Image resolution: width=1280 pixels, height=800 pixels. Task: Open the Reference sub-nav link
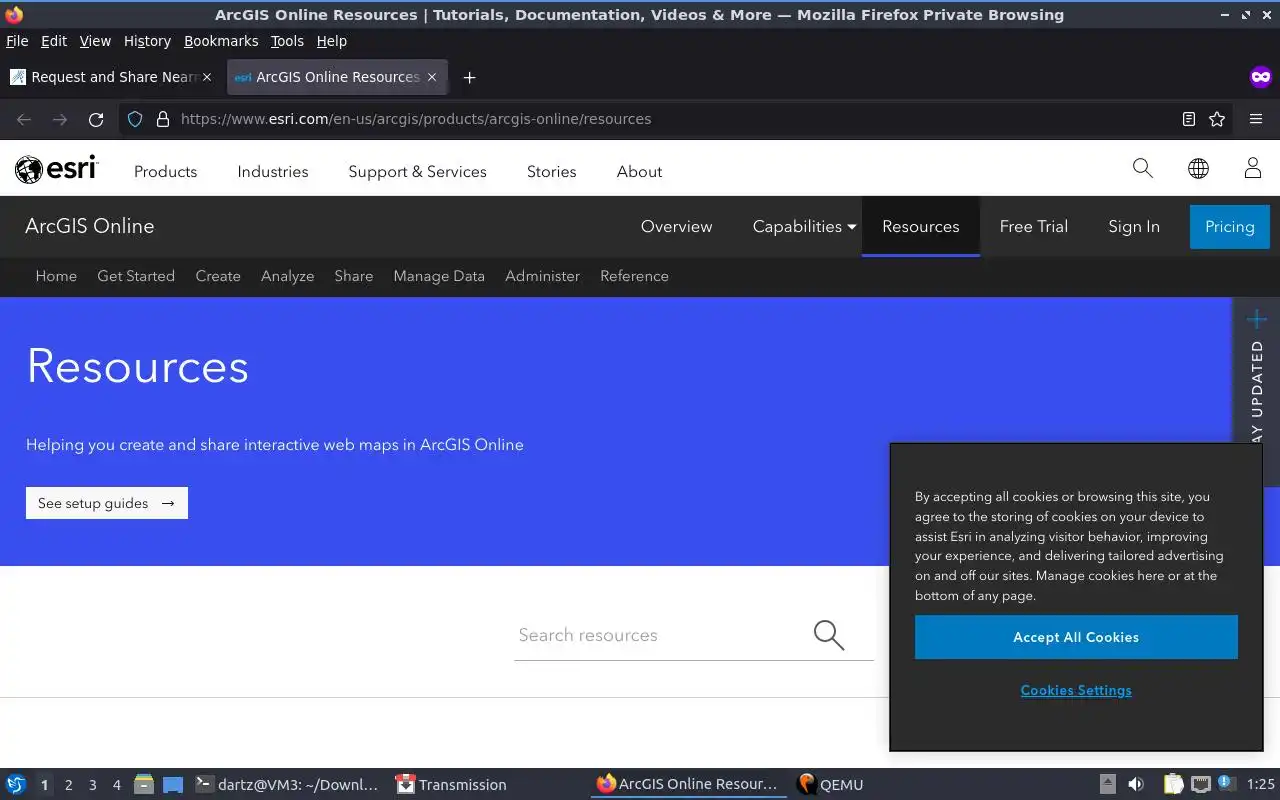click(x=634, y=276)
